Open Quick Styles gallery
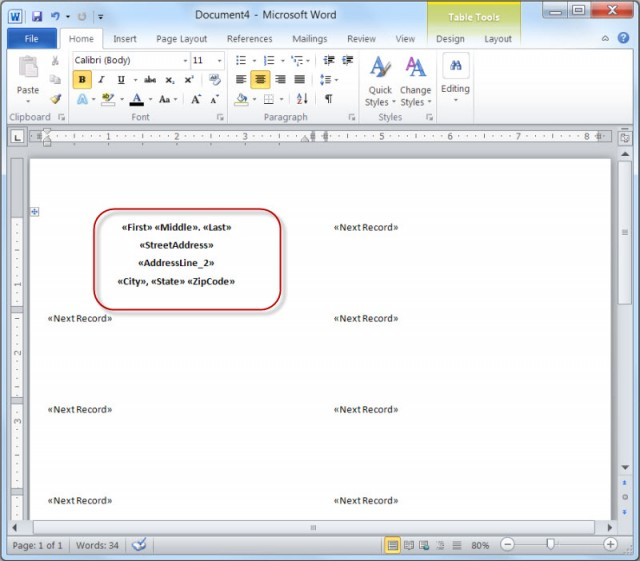This screenshot has height=561, width=640. tap(380, 81)
